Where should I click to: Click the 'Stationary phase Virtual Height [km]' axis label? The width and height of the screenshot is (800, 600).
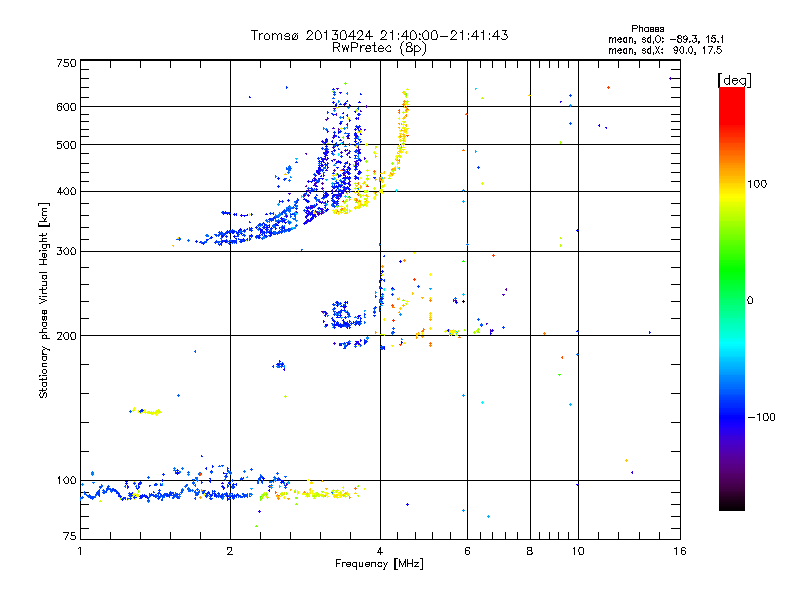point(44,301)
